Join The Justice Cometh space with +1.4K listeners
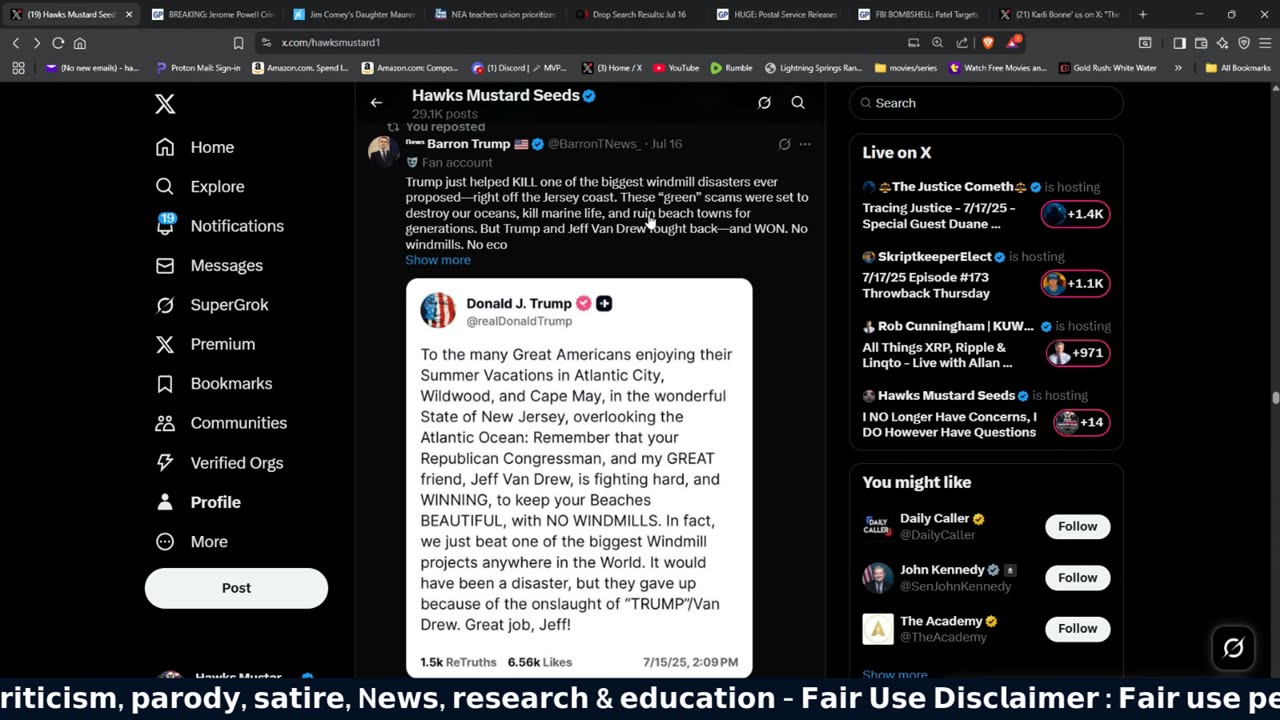Screen dimensions: 1280x720 pos(1075,214)
